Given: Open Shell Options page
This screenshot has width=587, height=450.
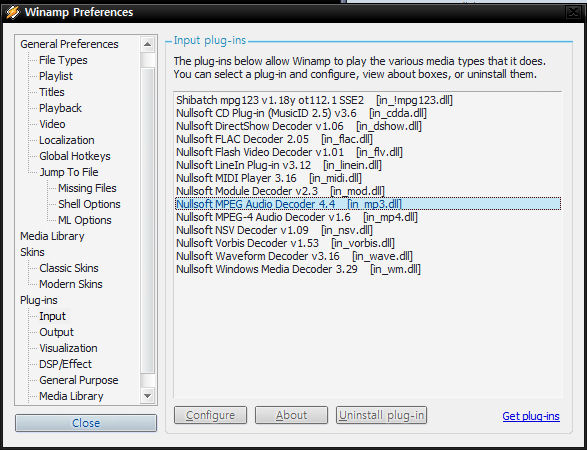Looking at the screenshot, I should tap(89, 204).
